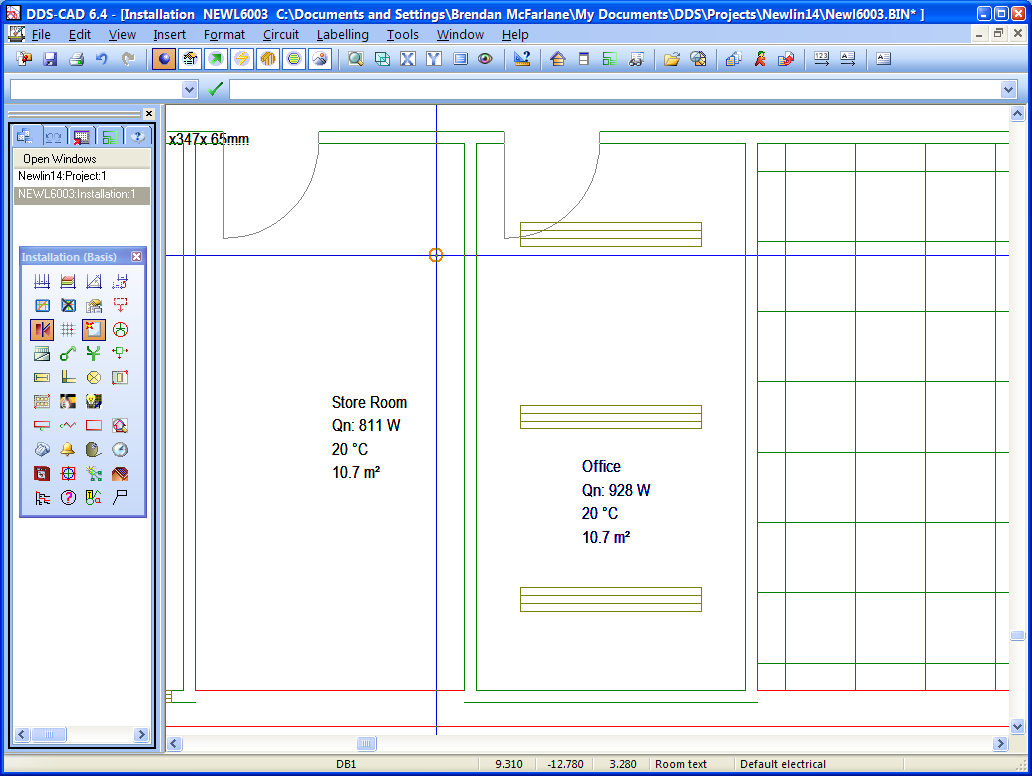Click the telephone symbol in the Installation palette

42,450
